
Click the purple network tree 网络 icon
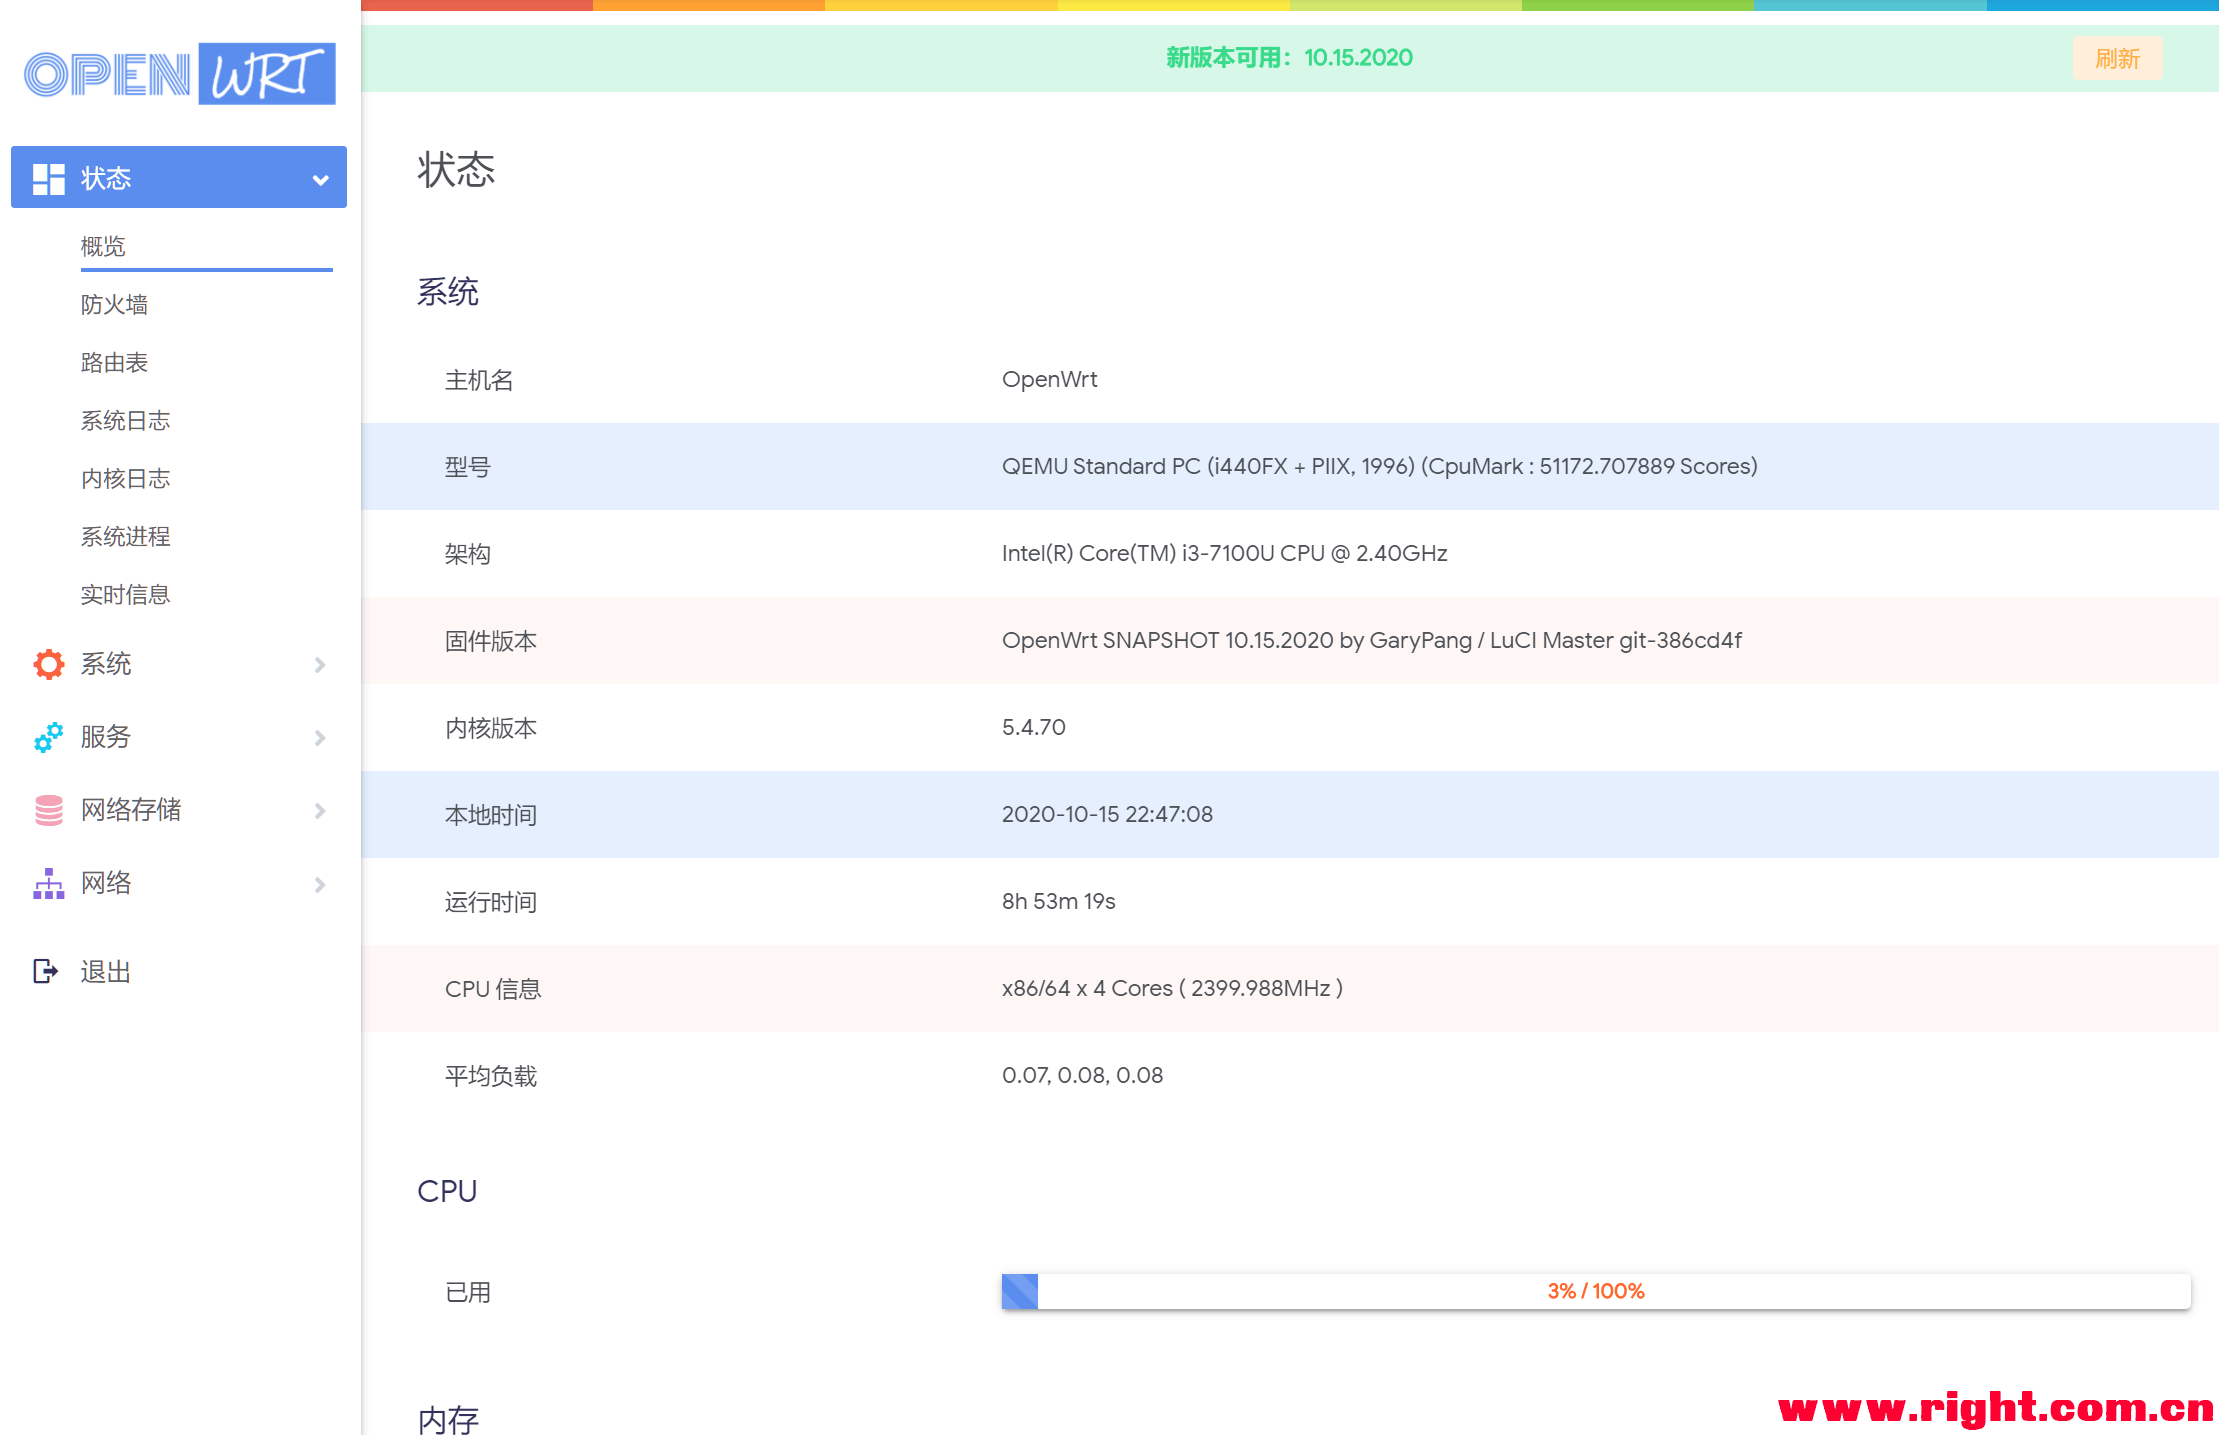pyautogui.click(x=48, y=883)
